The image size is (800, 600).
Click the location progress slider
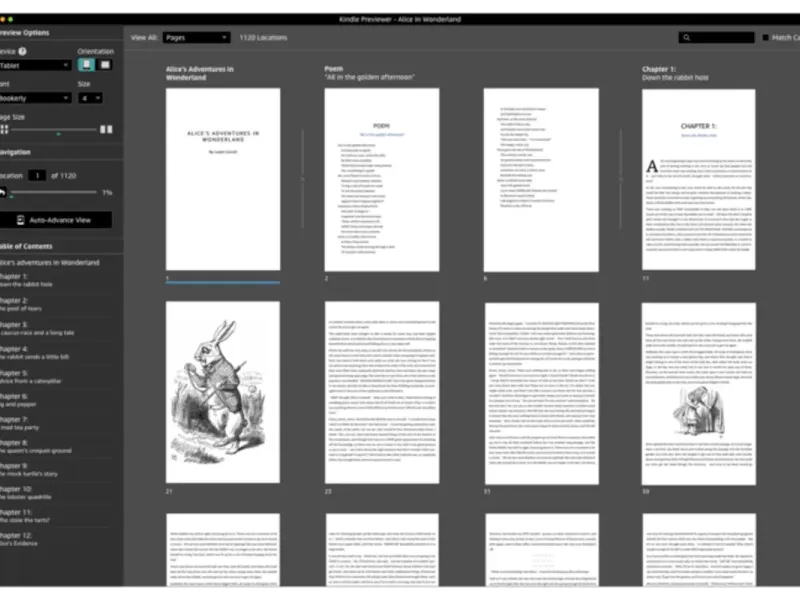[x=54, y=192]
